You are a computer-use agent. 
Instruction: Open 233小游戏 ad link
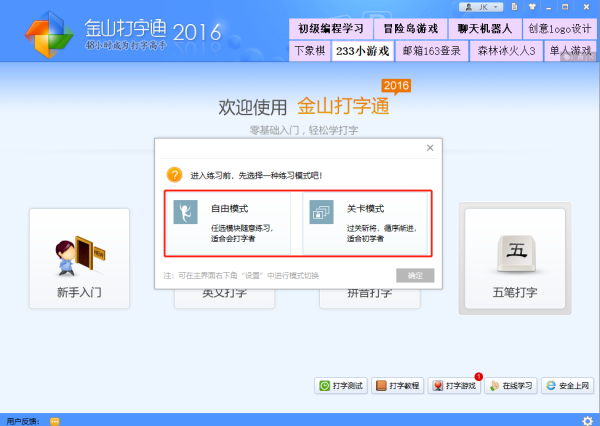pos(362,51)
